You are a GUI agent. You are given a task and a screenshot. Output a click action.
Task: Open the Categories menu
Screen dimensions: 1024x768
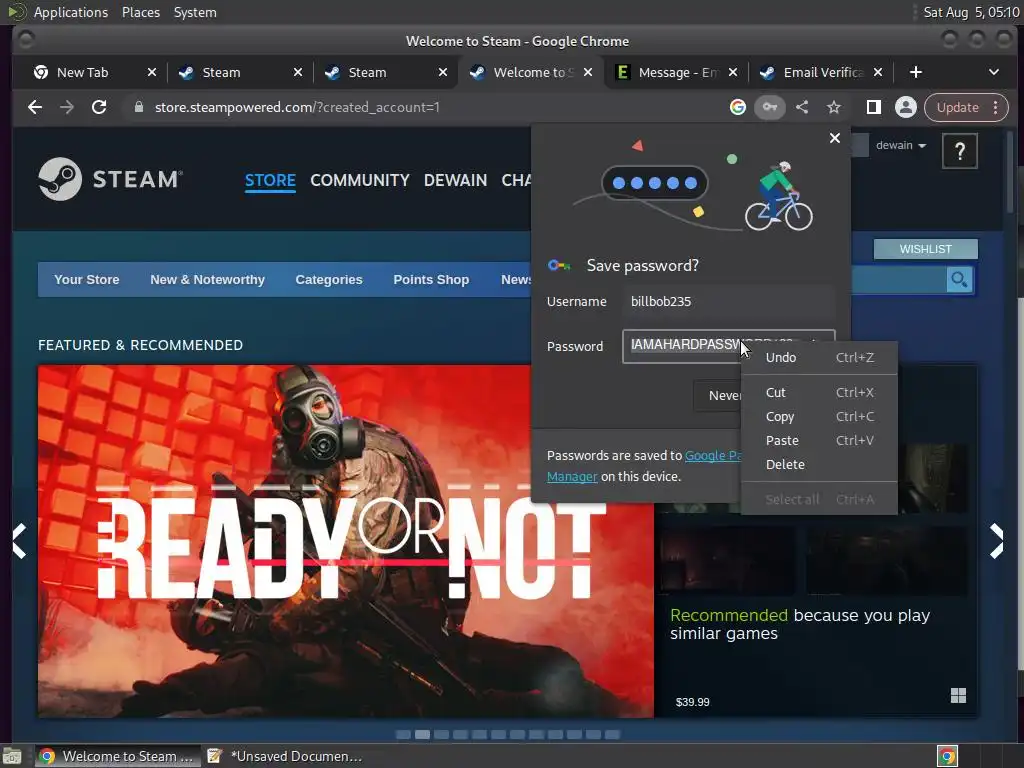pos(328,280)
